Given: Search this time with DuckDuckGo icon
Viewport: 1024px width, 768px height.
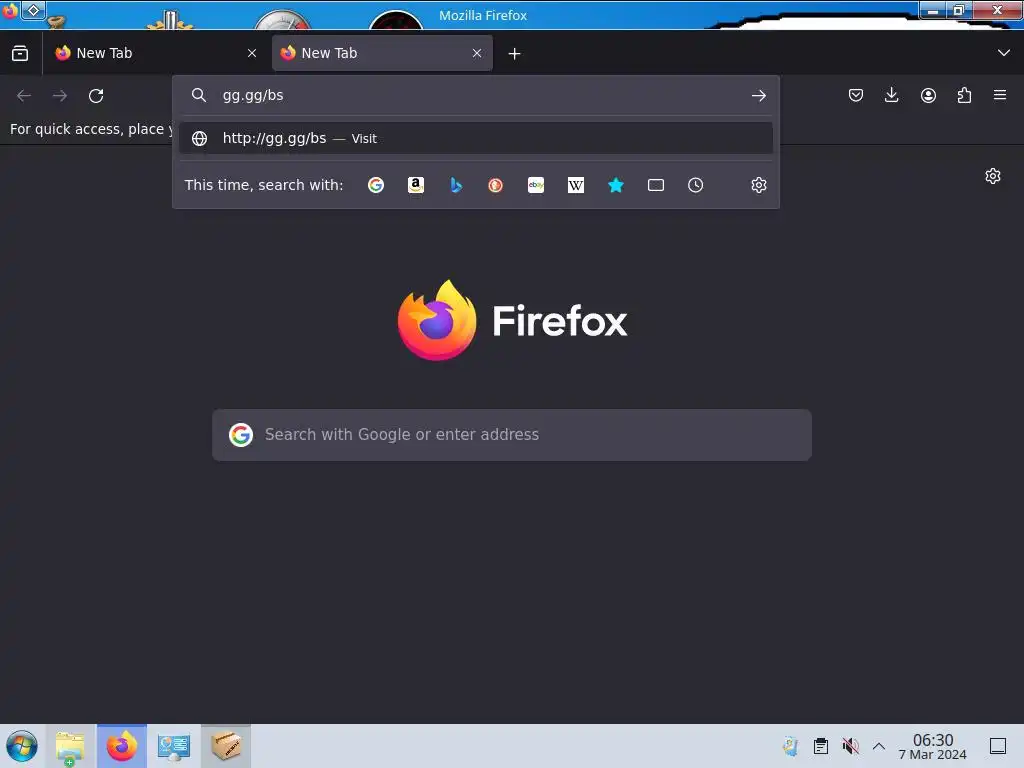Looking at the screenshot, I should (x=496, y=185).
